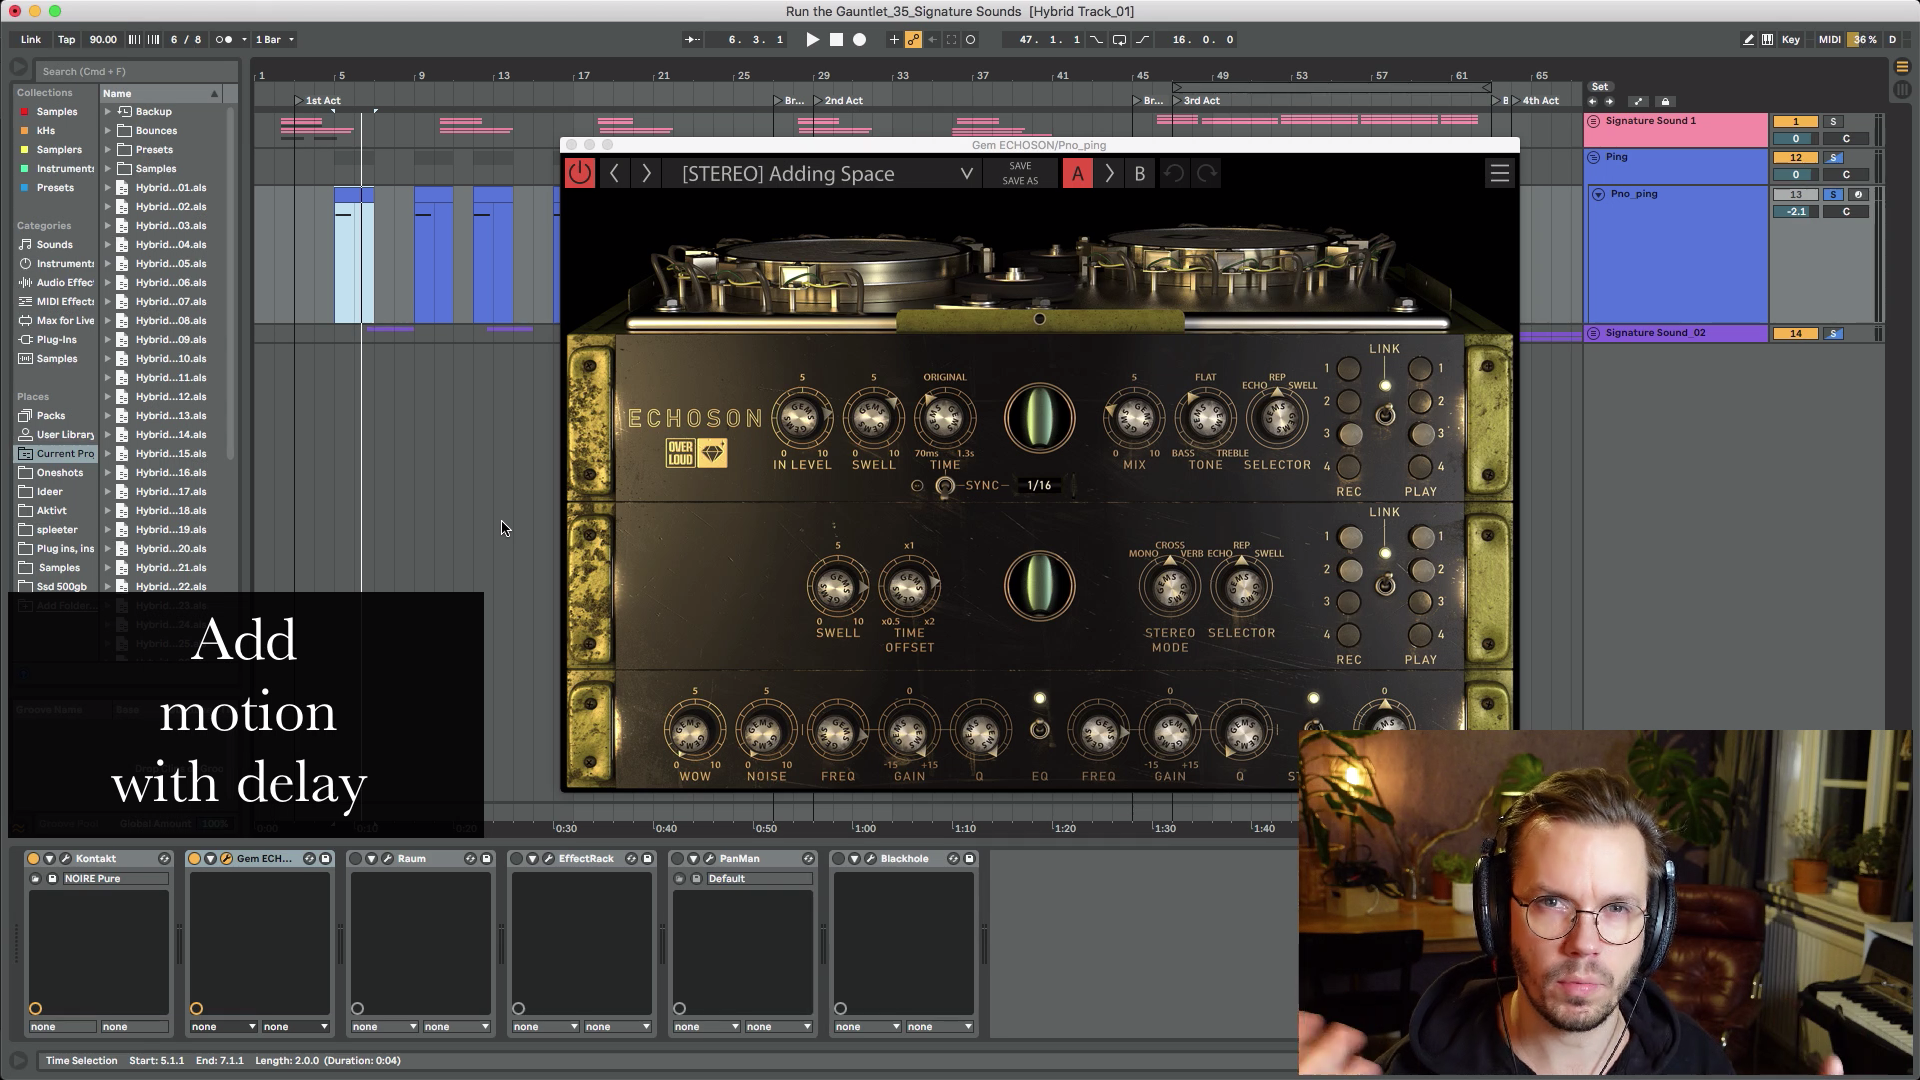Arm the arrangement Record button
1920x1080 pixels.
coord(859,40)
